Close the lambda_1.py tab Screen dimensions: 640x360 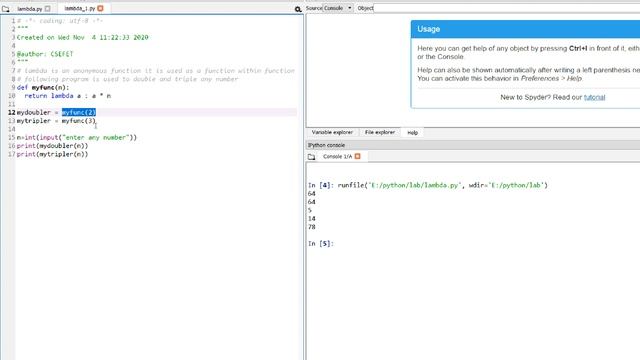[x=100, y=8]
